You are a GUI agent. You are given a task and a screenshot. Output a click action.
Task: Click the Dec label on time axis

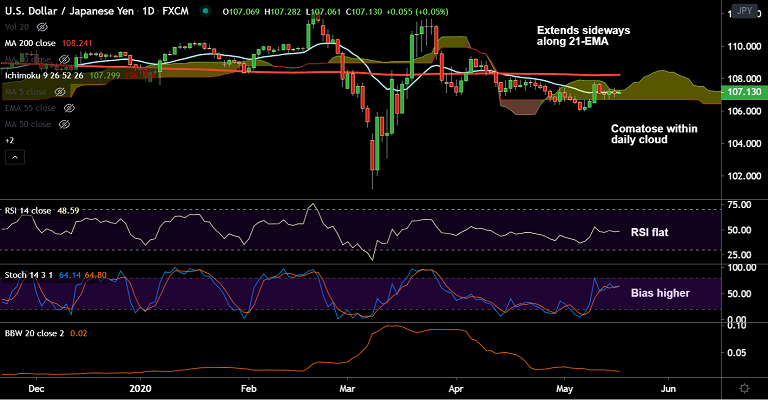coord(36,389)
